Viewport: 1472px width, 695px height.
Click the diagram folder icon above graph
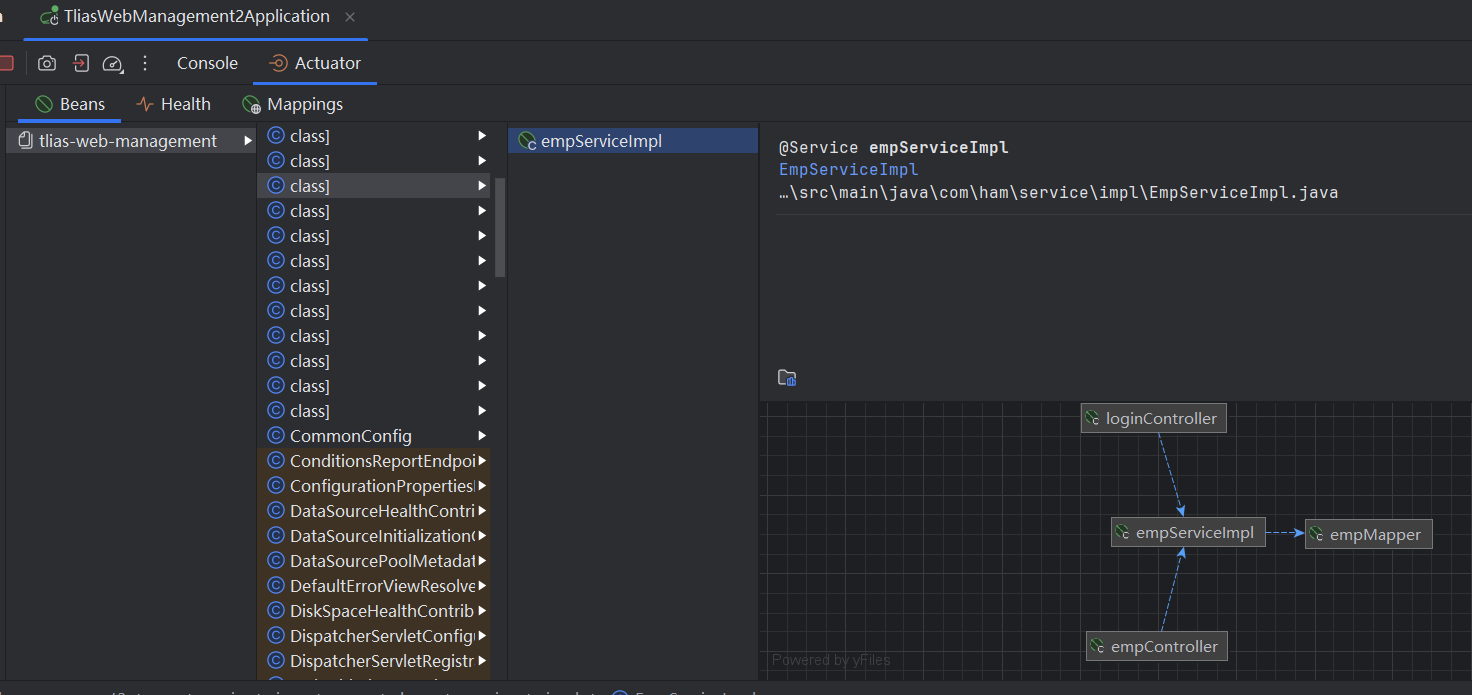click(x=787, y=378)
